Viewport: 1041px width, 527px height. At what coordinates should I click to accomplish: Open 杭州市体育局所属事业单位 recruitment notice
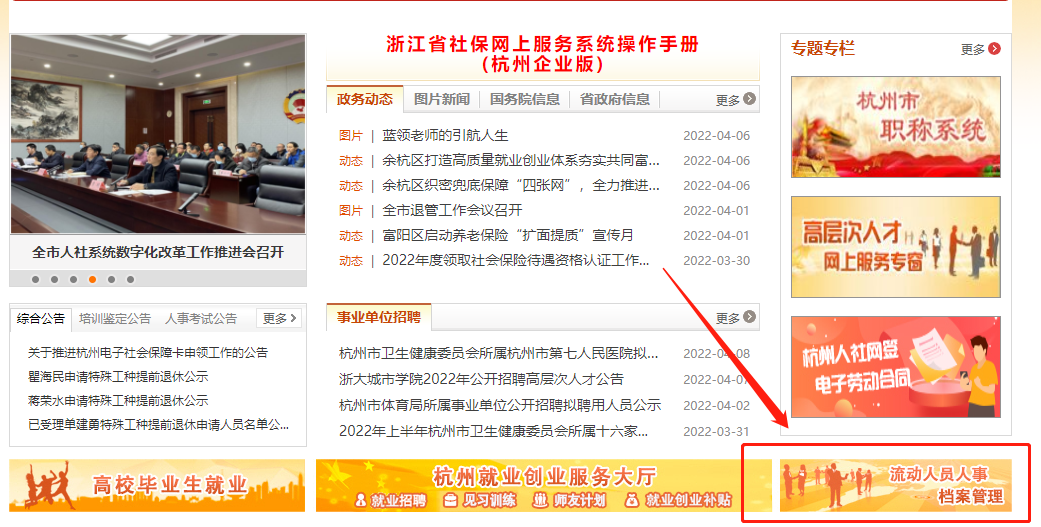(500, 405)
